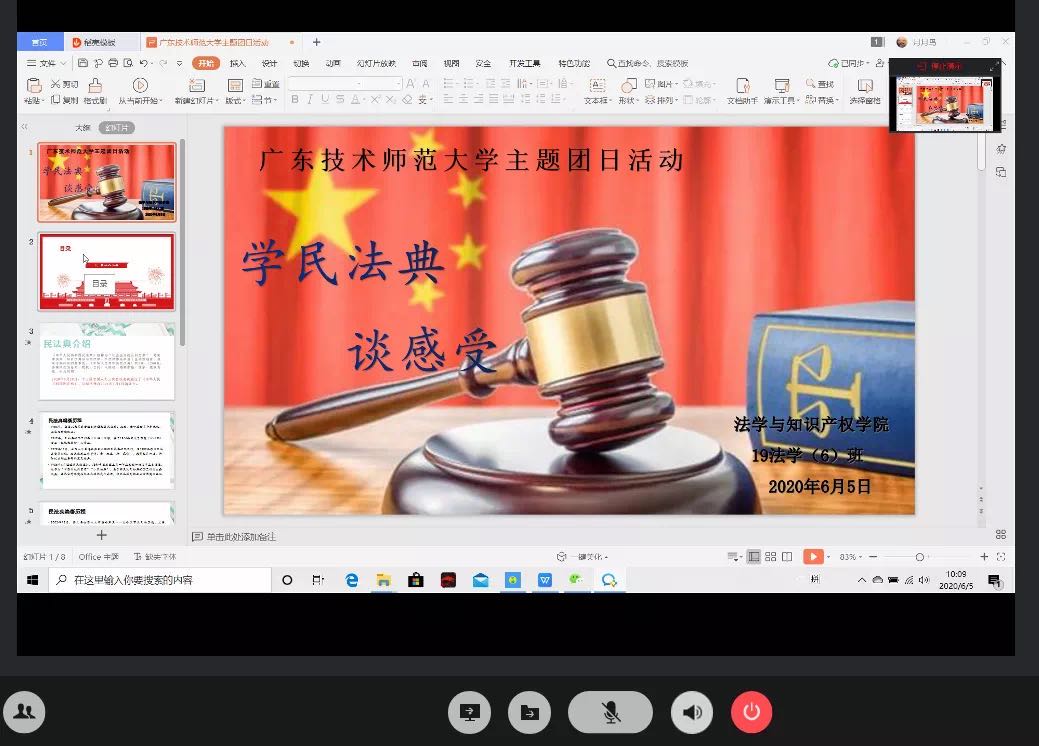Open the Slide Show ribbon tab
This screenshot has width=1039, height=746.
click(376, 63)
